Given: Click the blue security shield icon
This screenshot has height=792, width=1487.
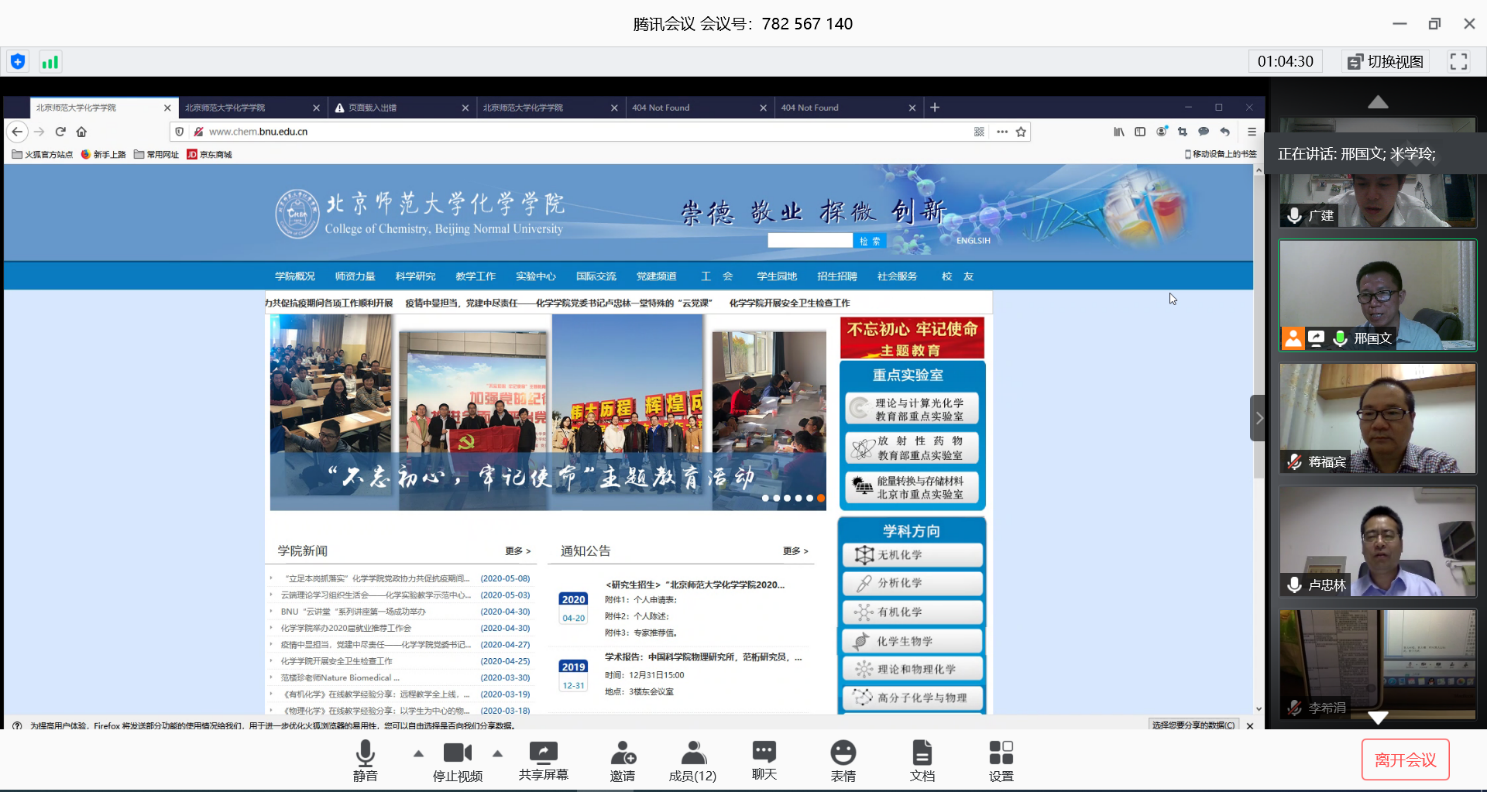Looking at the screenshot, I should coord(18,62).
